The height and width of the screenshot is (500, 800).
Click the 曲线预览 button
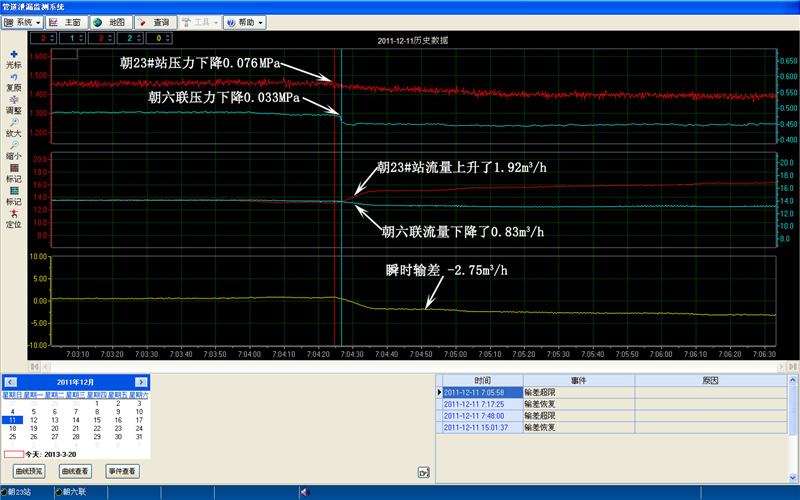[x=30, y=469]
